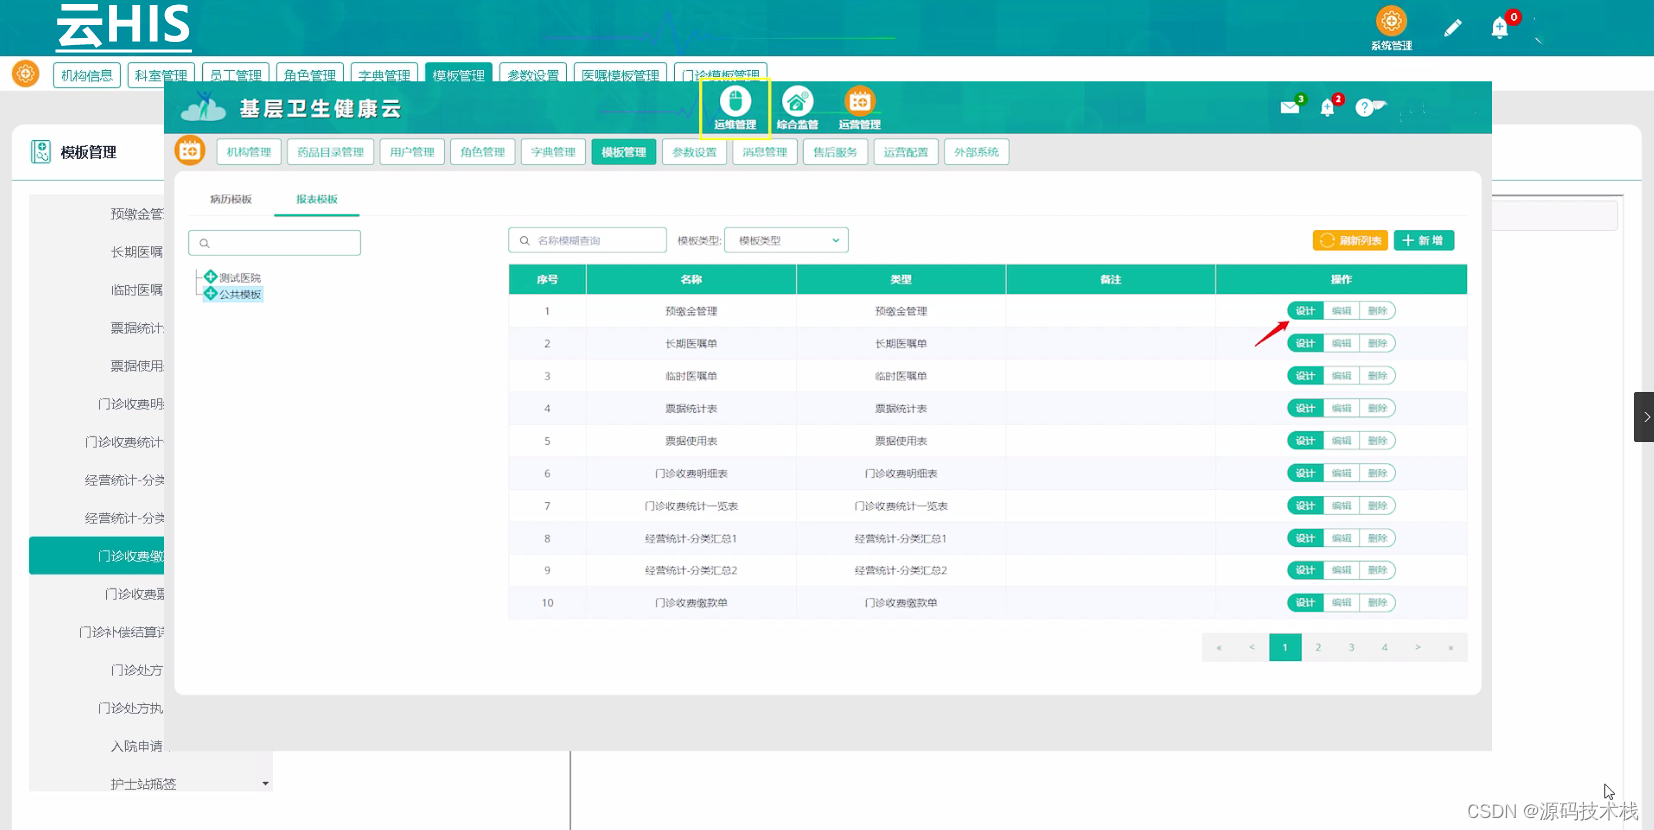
Task: Jump to the last page arrow
Action: 1450,647
